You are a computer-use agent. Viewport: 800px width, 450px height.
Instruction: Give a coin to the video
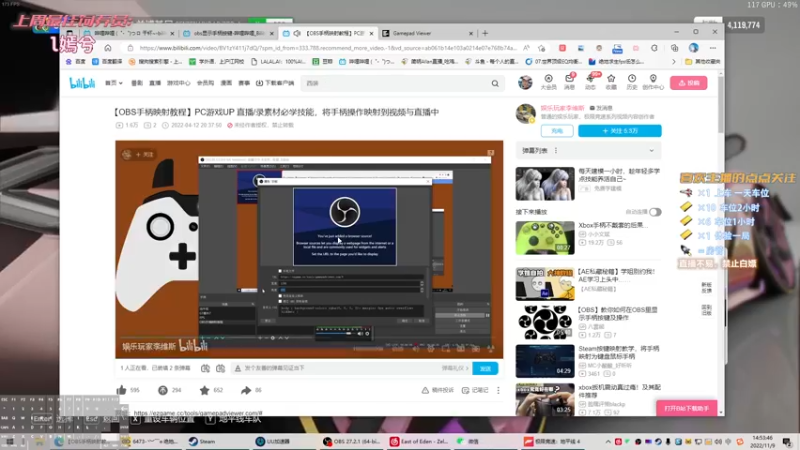tap(163, 390)
